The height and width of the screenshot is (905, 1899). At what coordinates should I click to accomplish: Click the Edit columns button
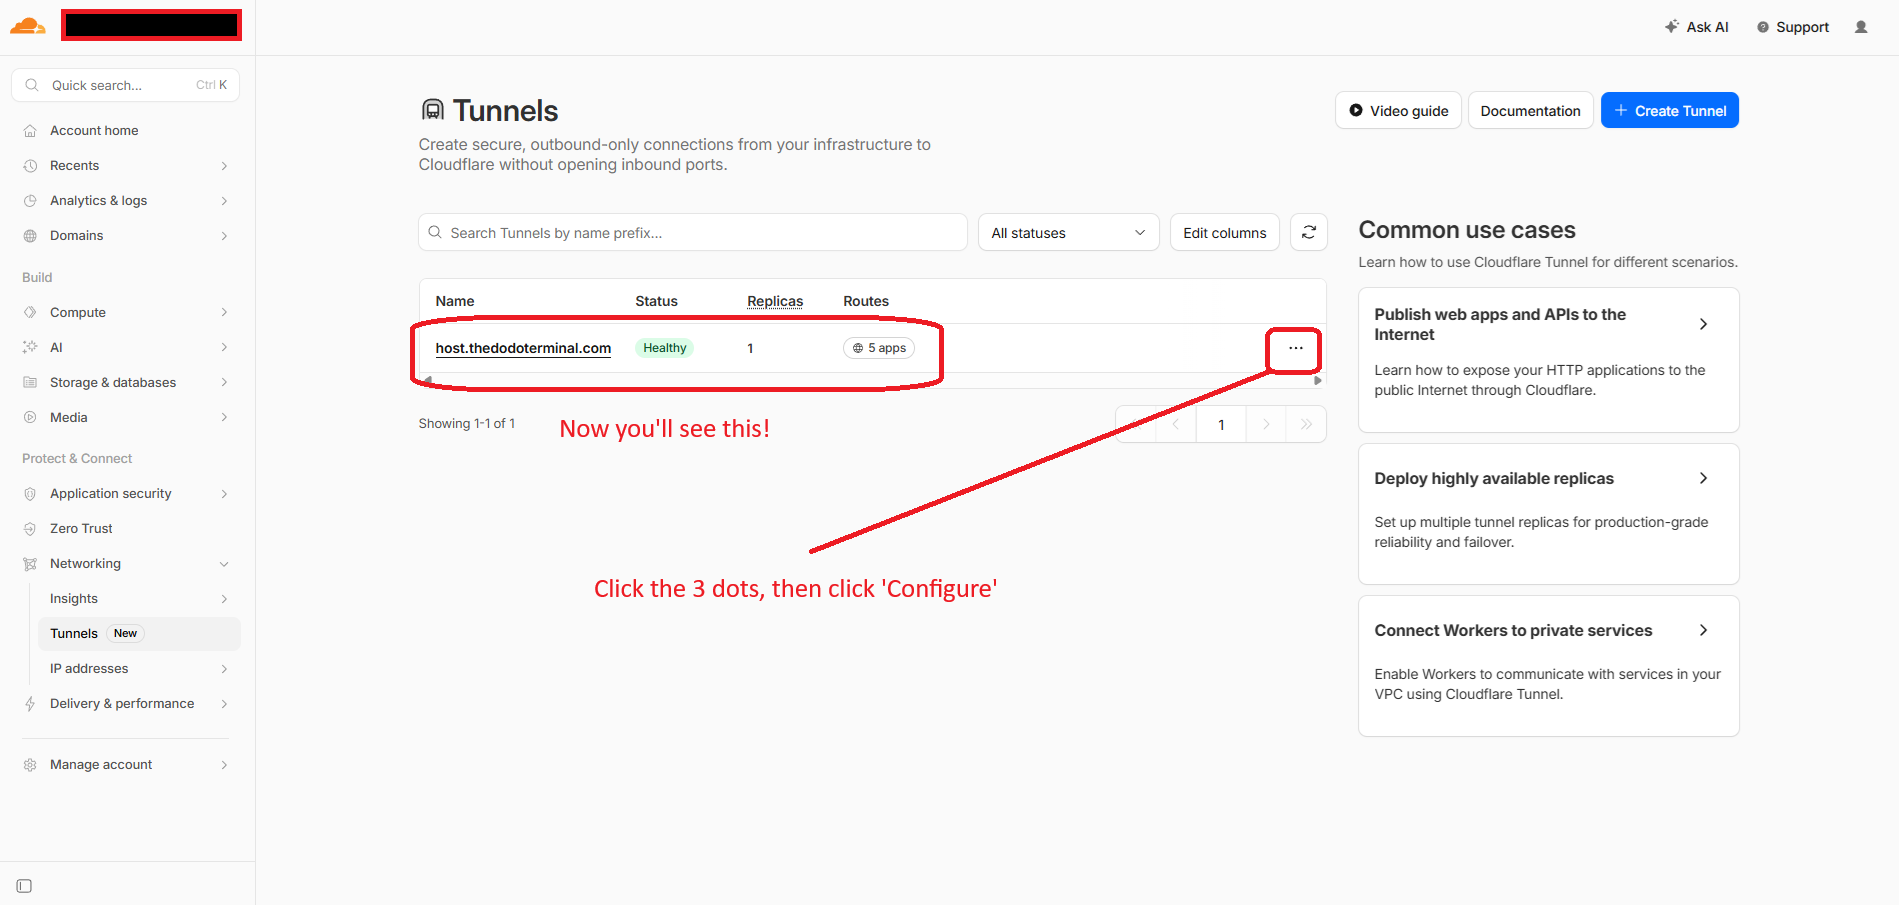pyautogui.click(x=1224, y=232)
